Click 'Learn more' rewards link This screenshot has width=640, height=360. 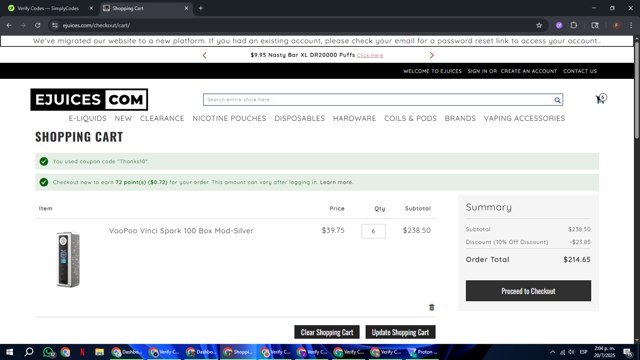point(336,182)
